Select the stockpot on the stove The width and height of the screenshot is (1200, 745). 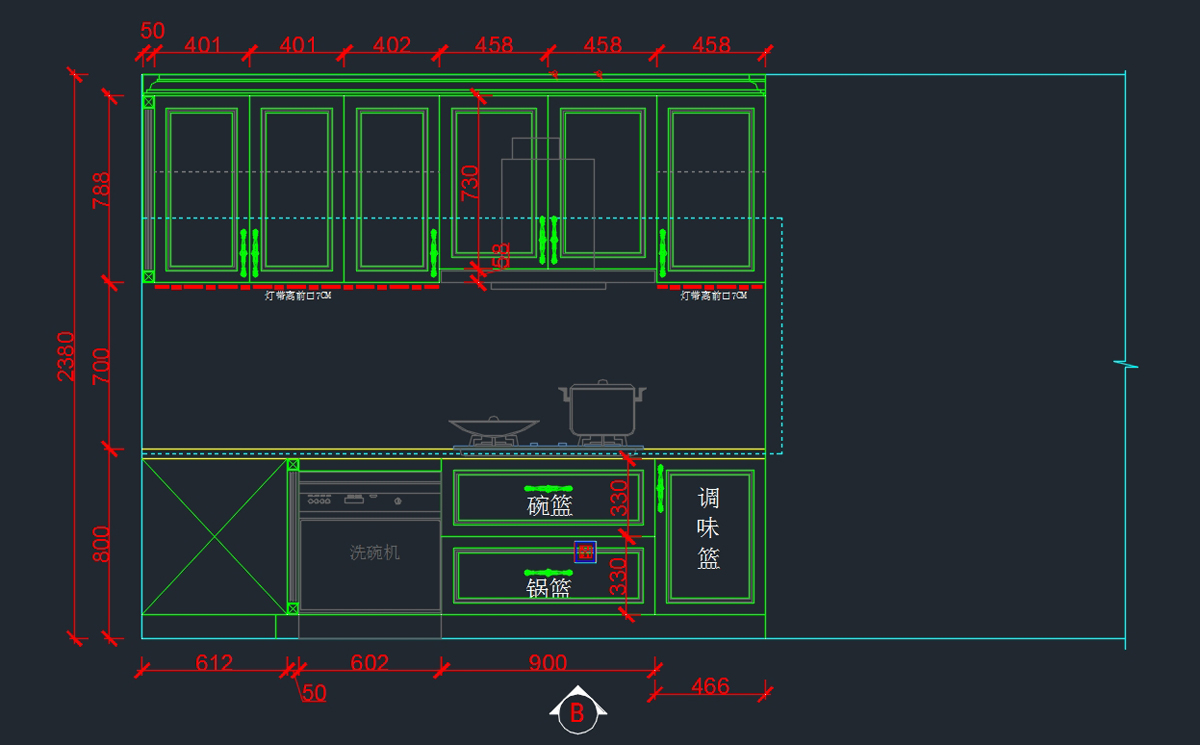point(602,408)
